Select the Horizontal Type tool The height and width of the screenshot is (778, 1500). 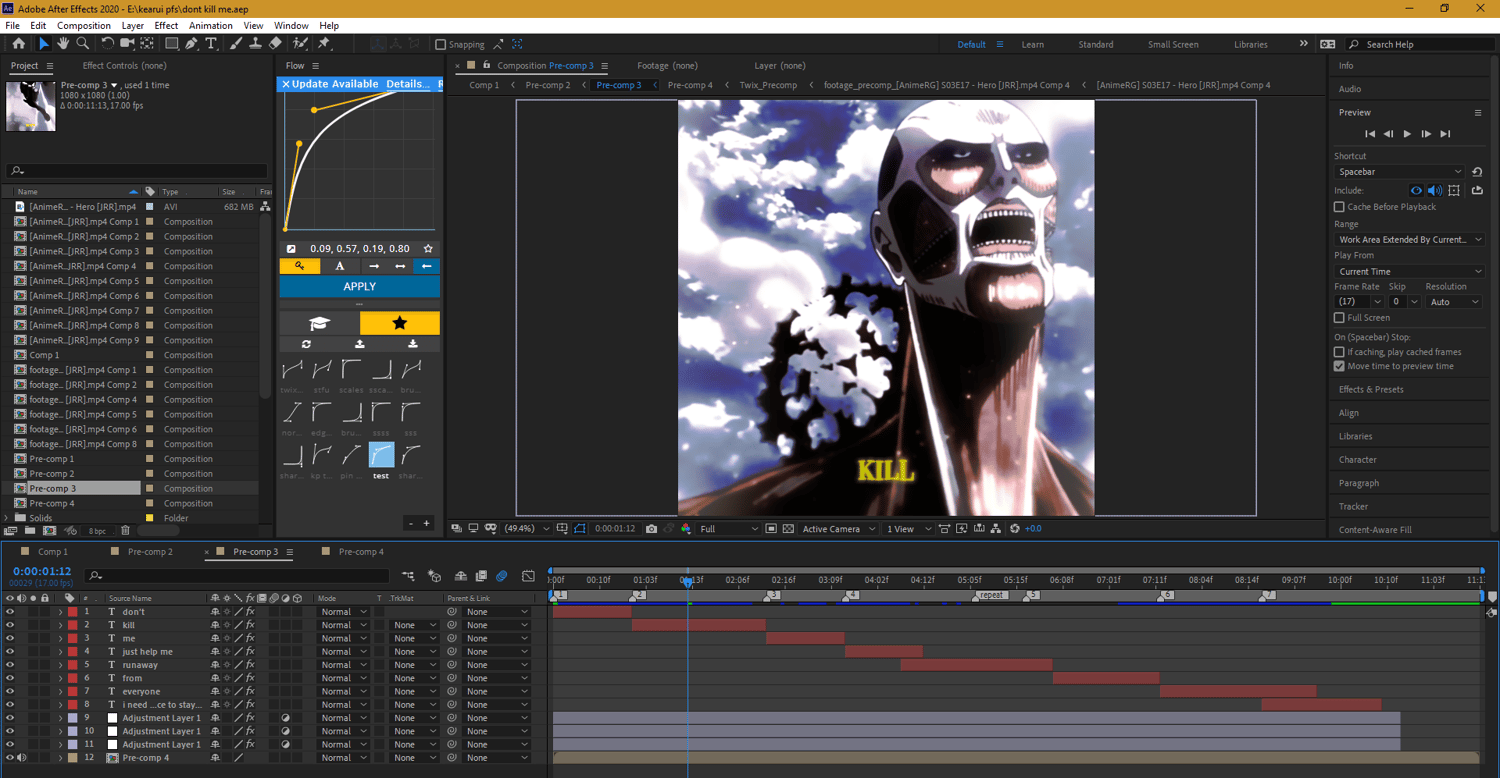click(211, 44)
